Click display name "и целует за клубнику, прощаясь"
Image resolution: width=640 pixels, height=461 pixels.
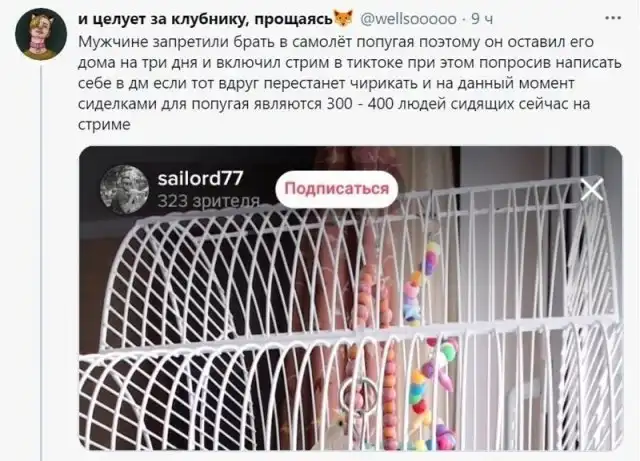205,19
